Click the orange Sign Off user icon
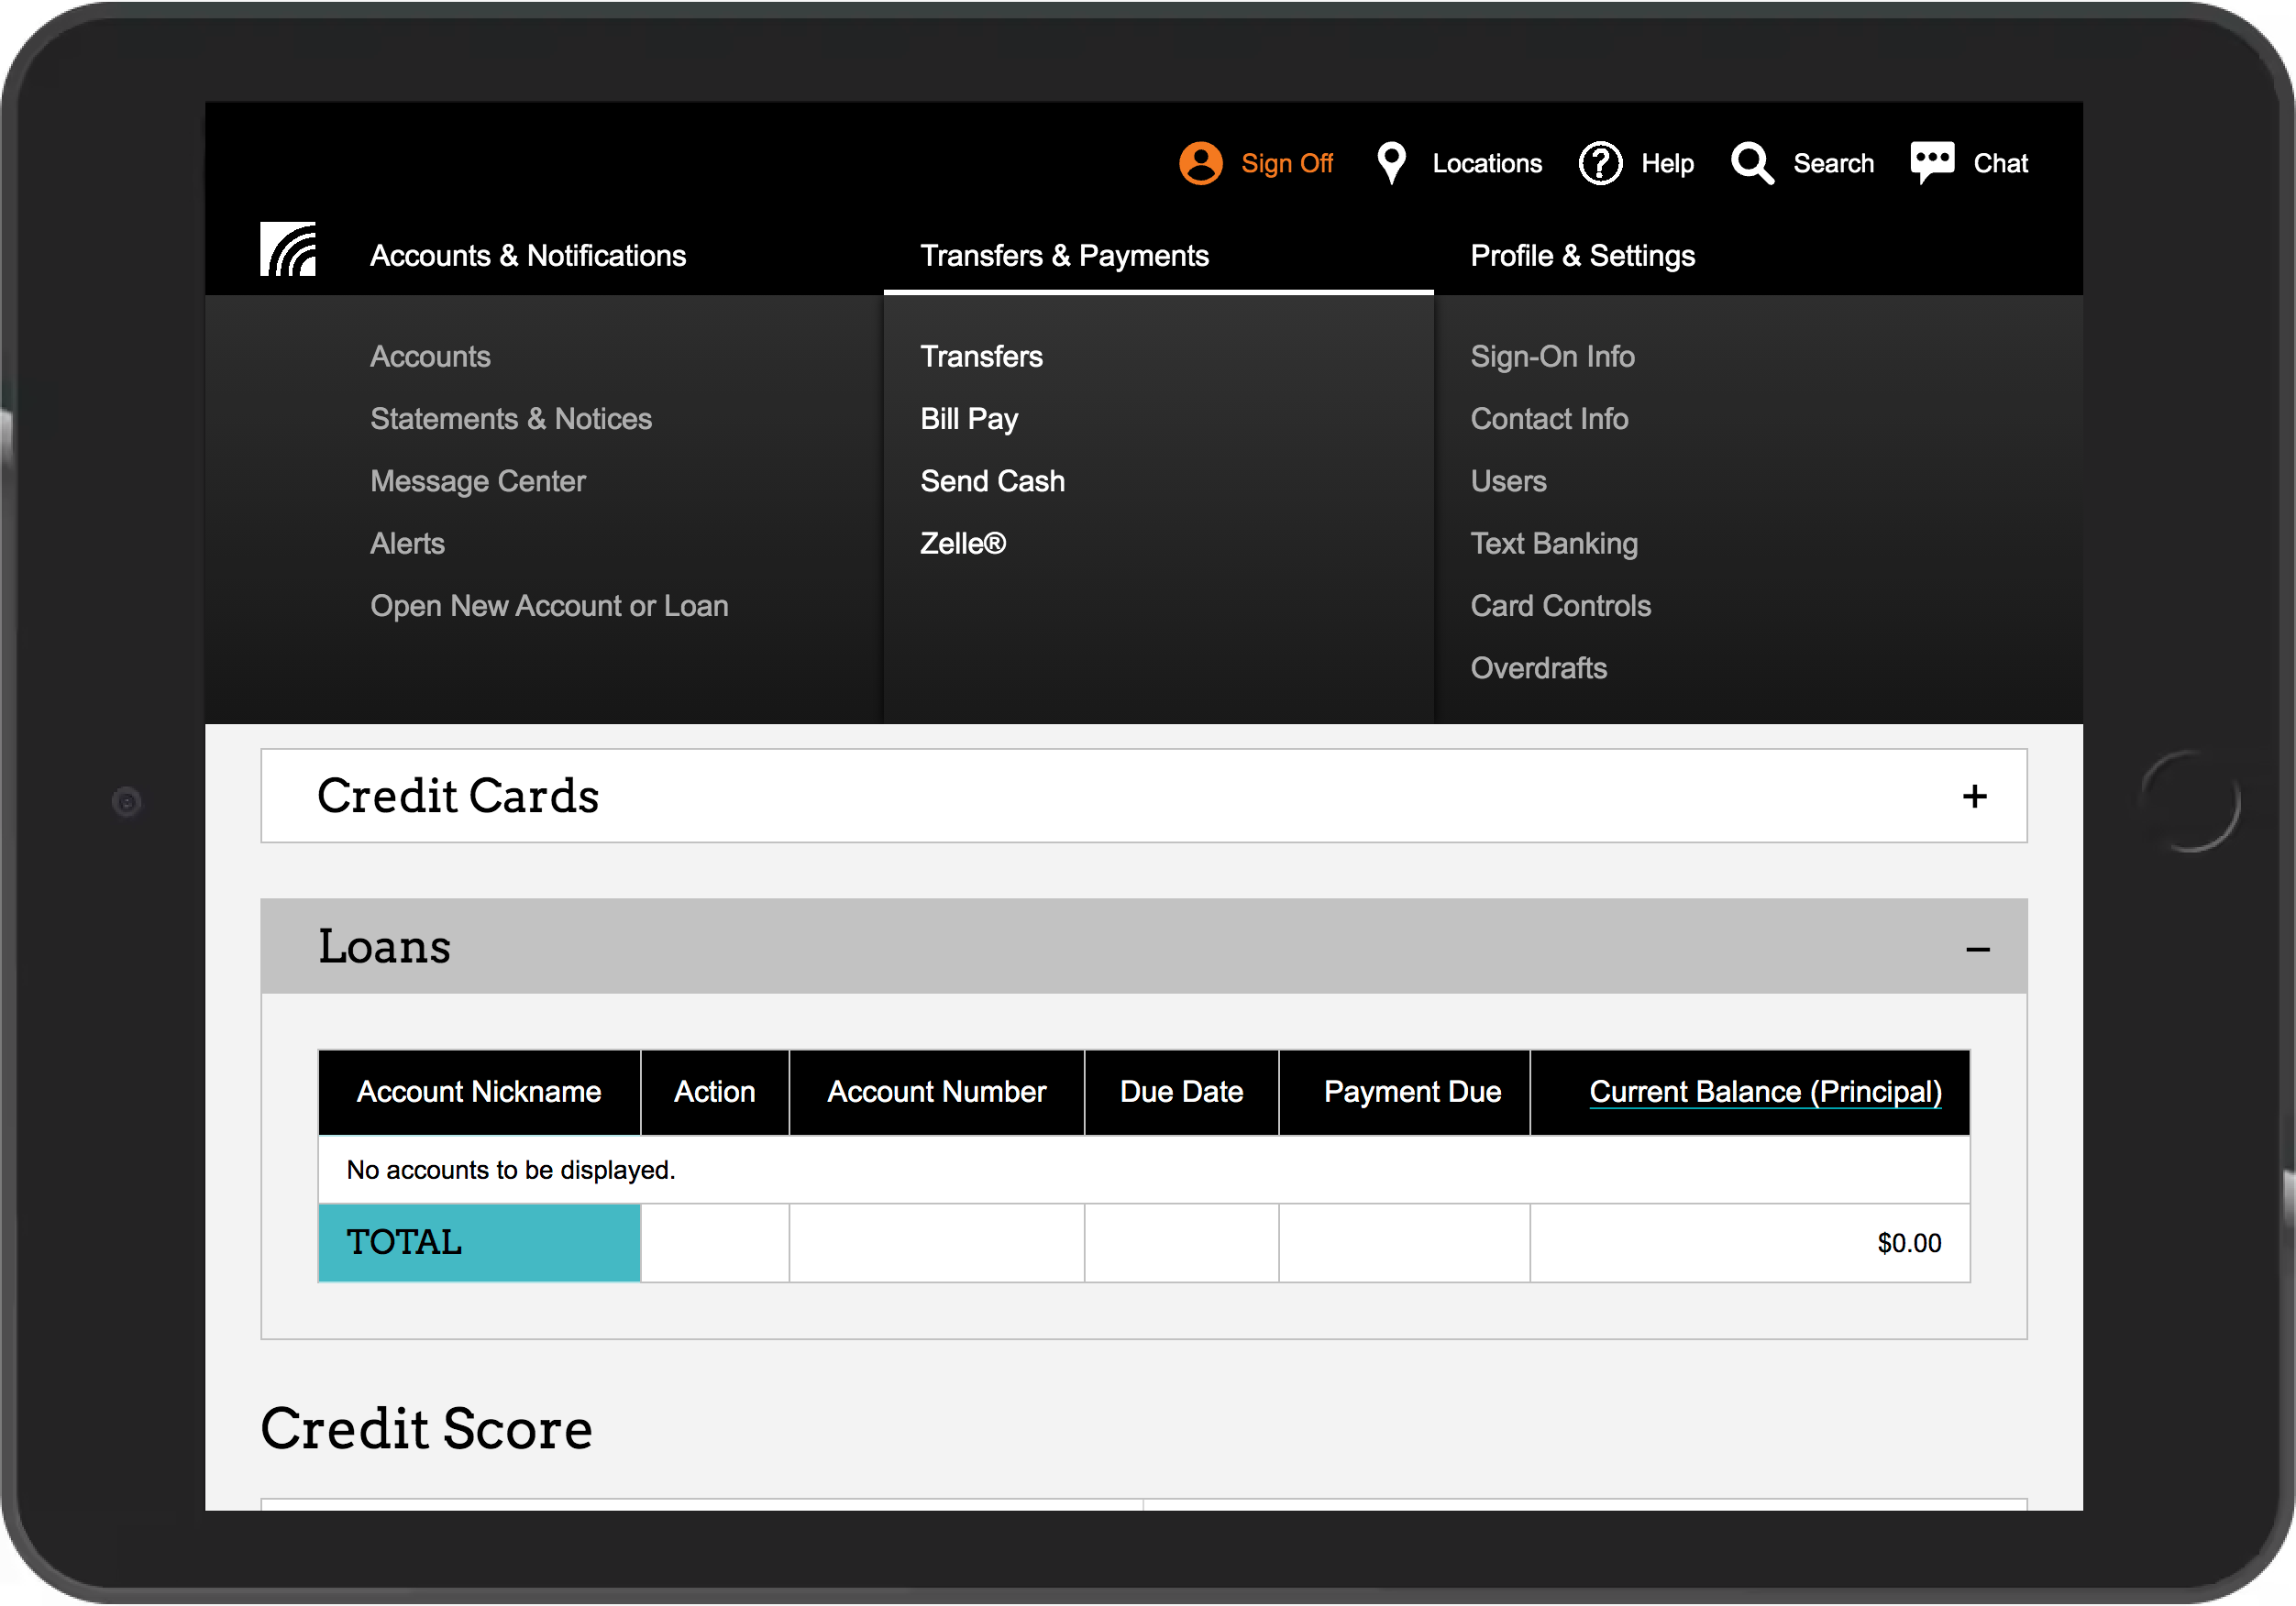 (1200, 163)
